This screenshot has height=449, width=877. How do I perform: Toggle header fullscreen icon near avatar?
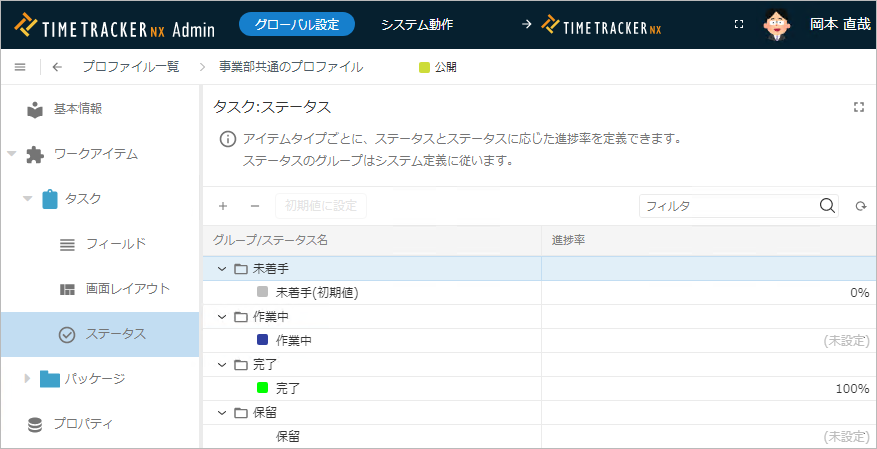[739, 24]
